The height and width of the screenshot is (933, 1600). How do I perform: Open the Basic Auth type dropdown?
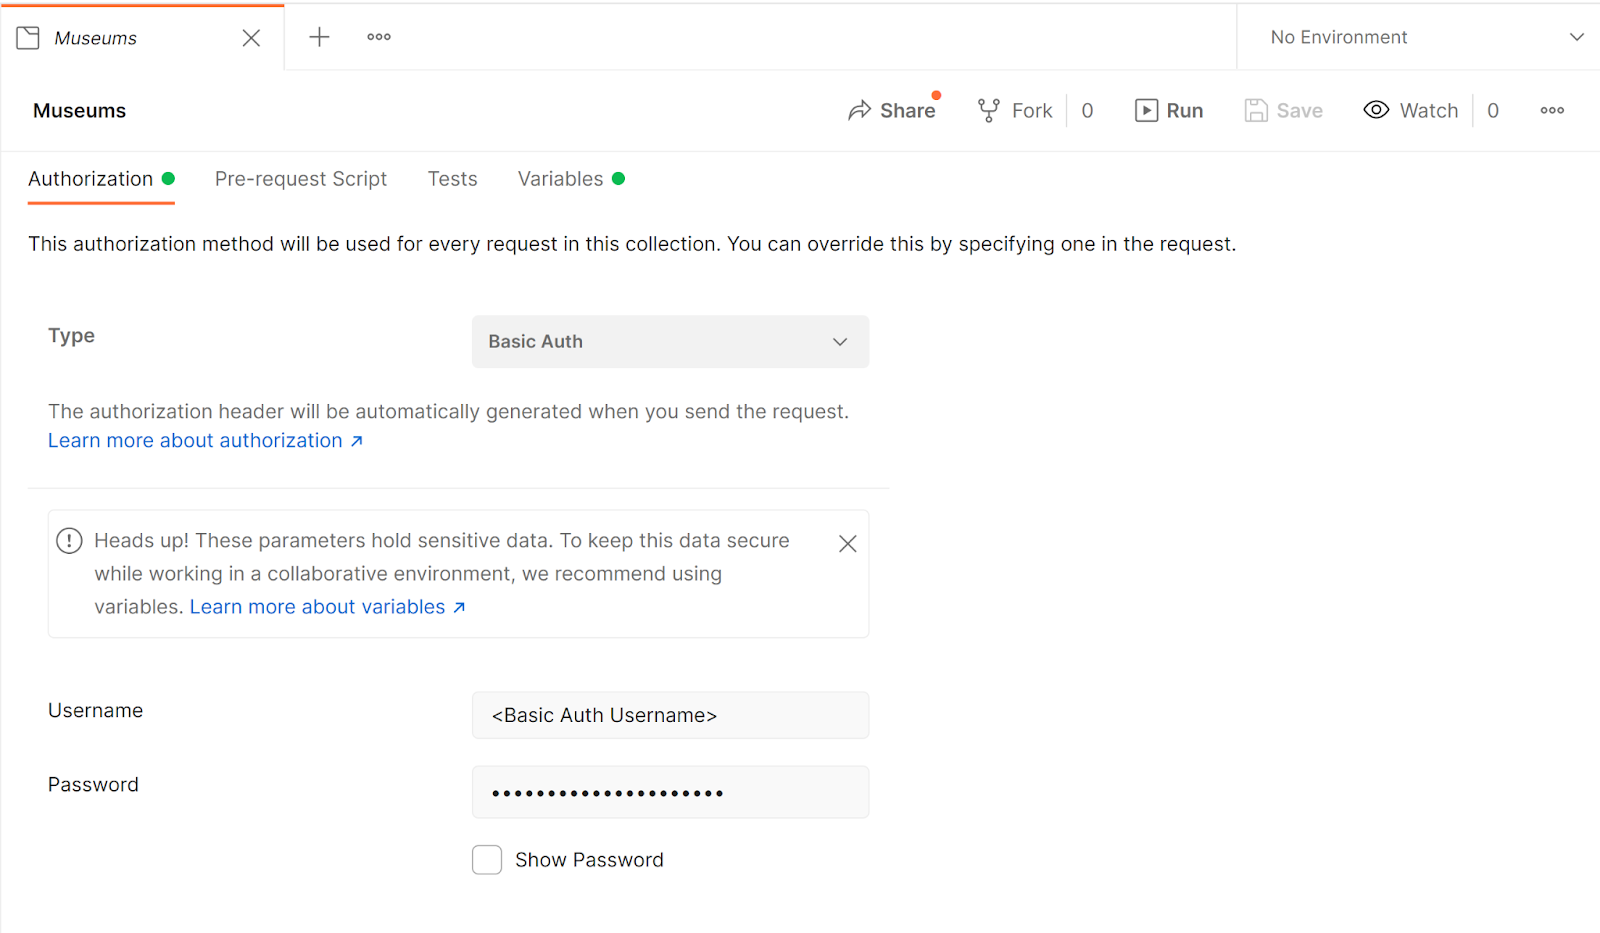[669, 341]
